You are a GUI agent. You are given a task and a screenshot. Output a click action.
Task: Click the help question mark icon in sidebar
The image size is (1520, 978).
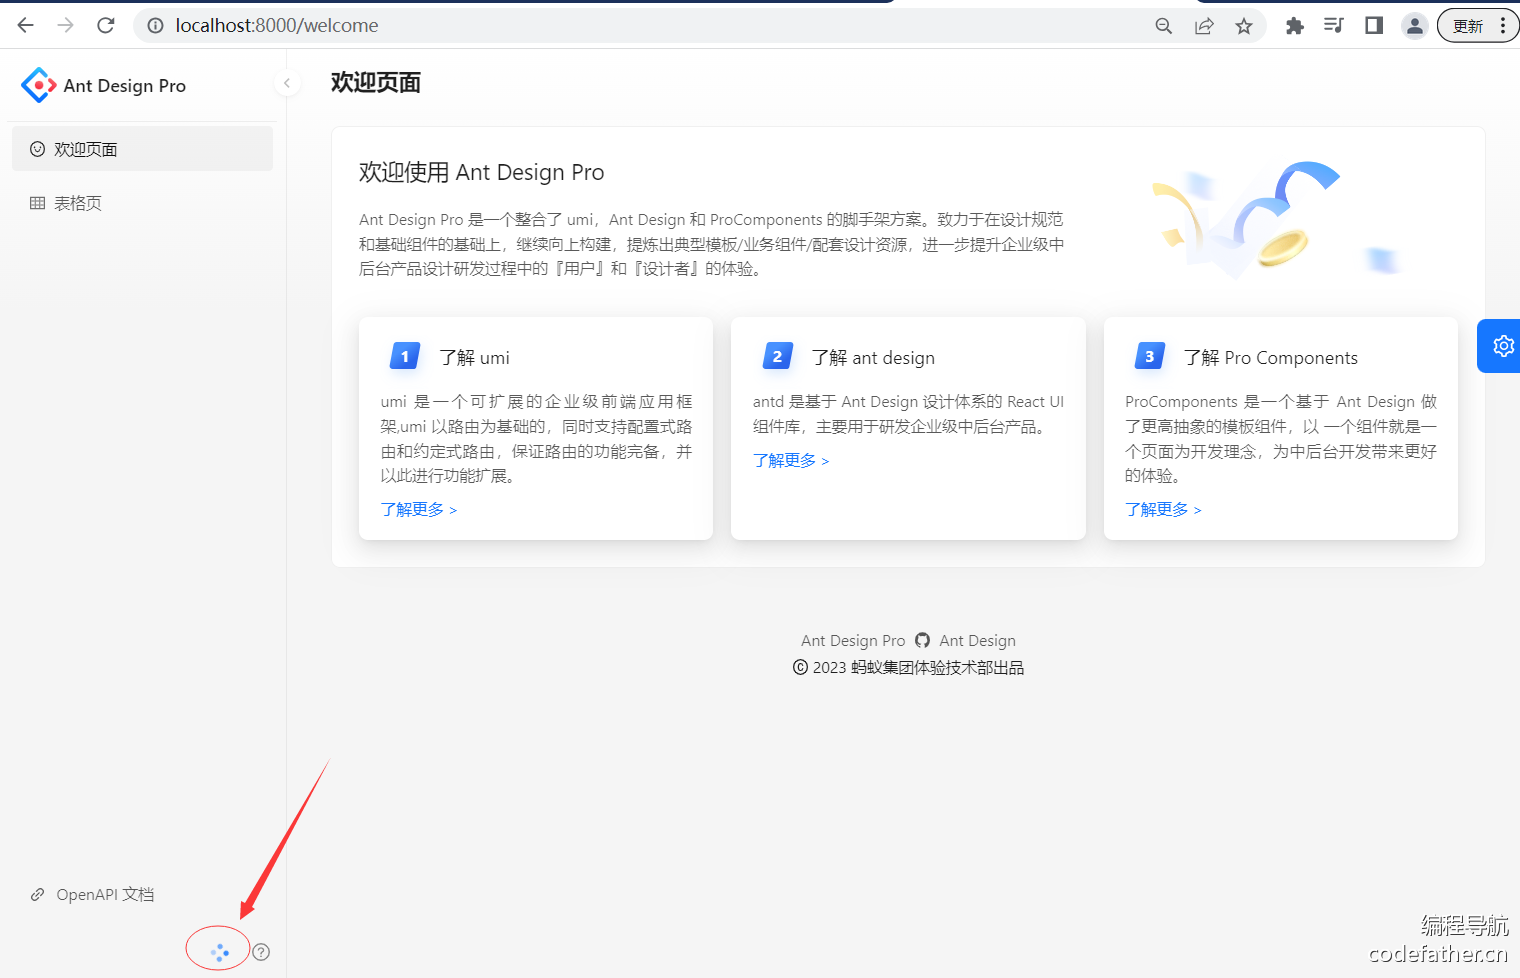pyautogui.click(x=261, y=952)
